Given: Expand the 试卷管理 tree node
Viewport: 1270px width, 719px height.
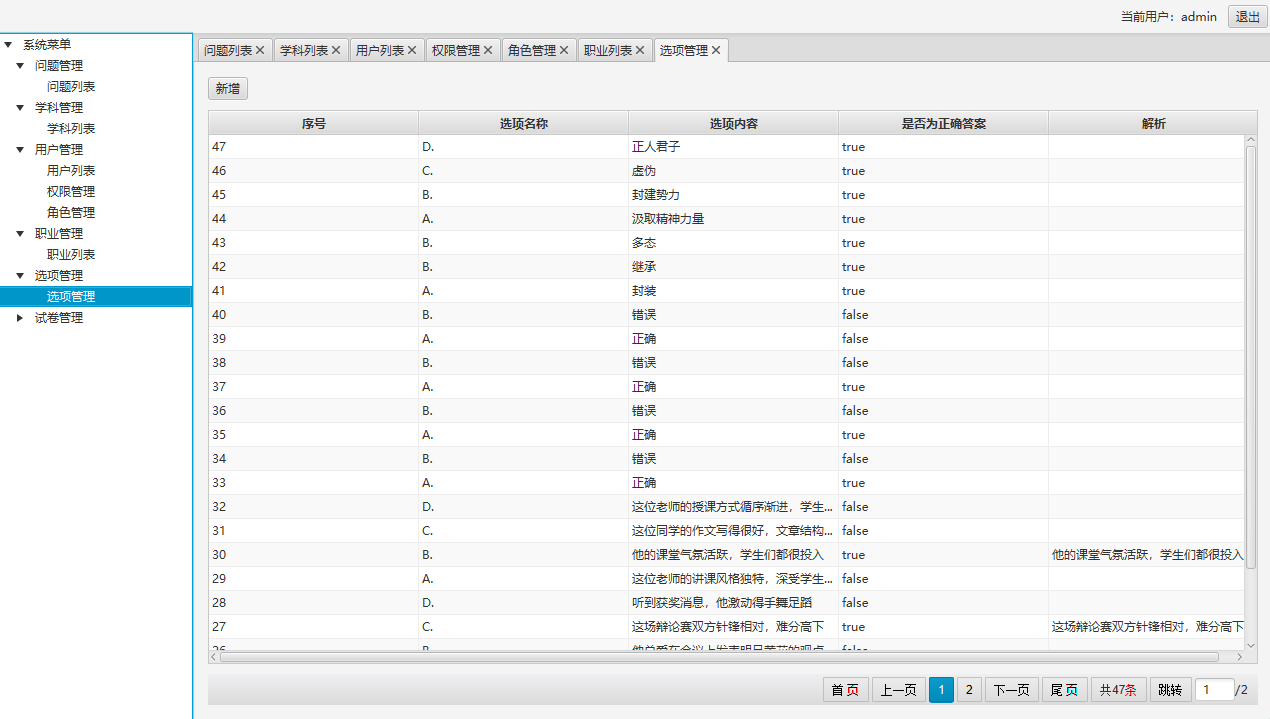Looking at the screenshot, I should tap(20, 318).
